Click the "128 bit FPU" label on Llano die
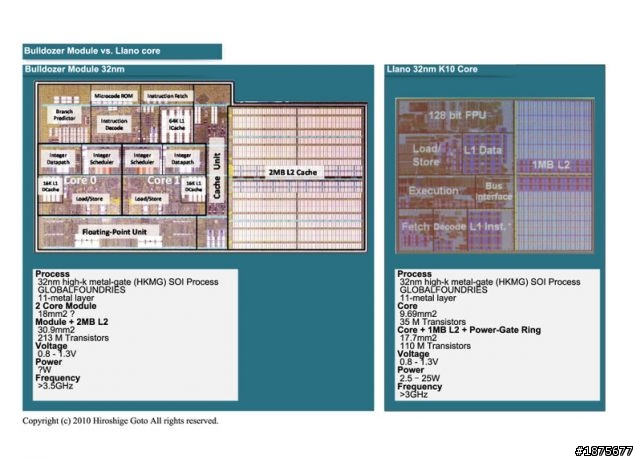 pos(457,115)
